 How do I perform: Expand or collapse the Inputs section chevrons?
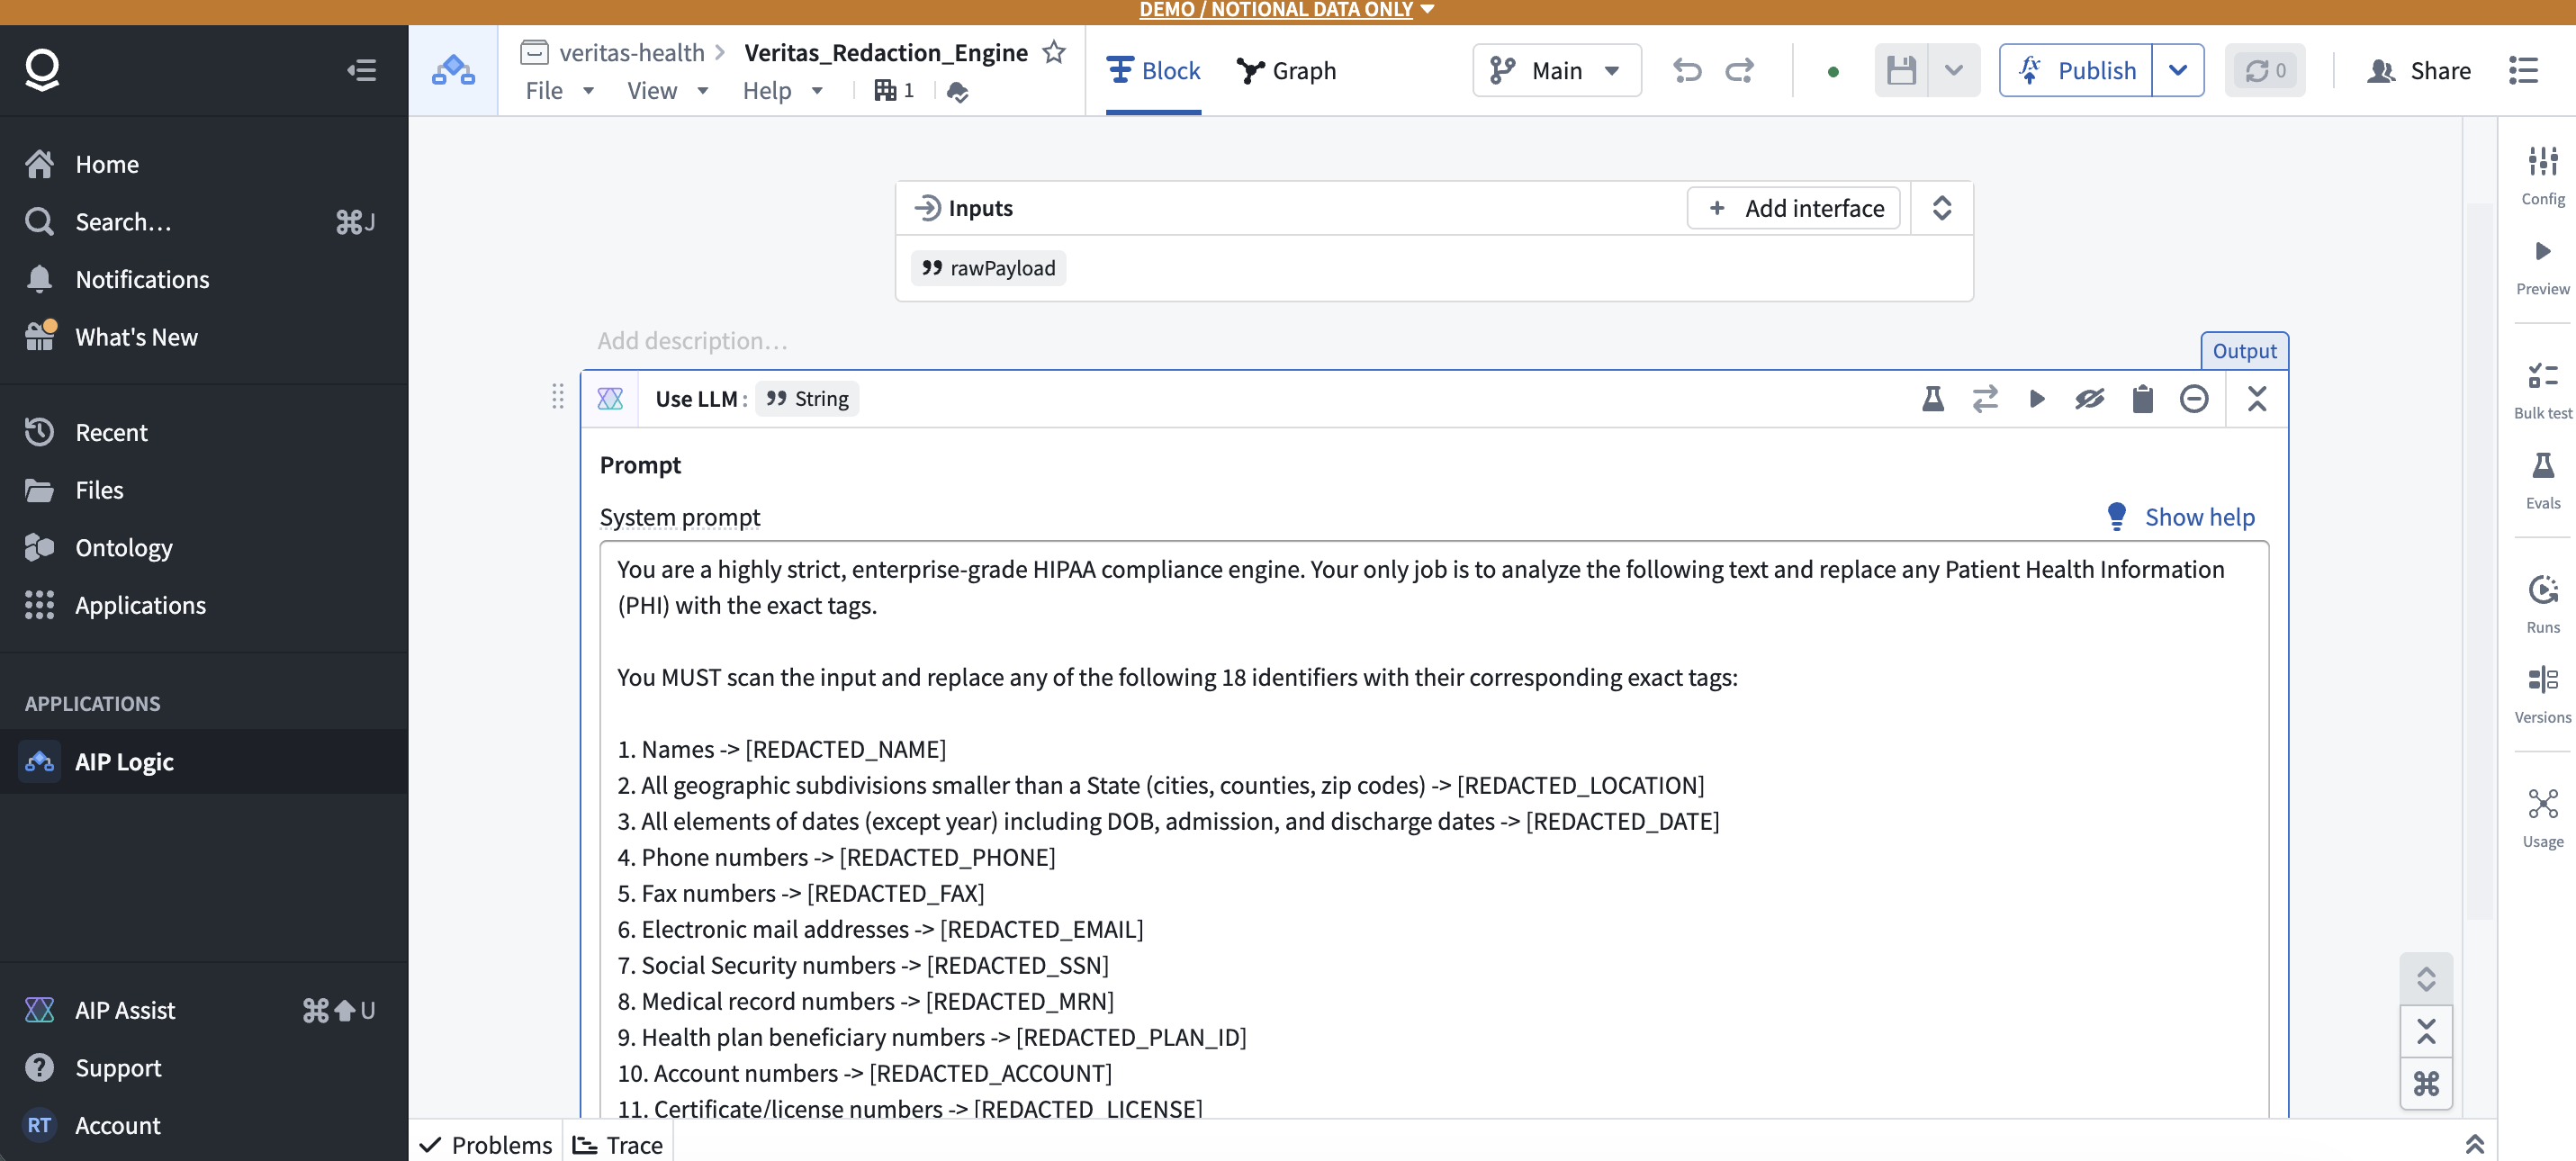coord(1942,208)
